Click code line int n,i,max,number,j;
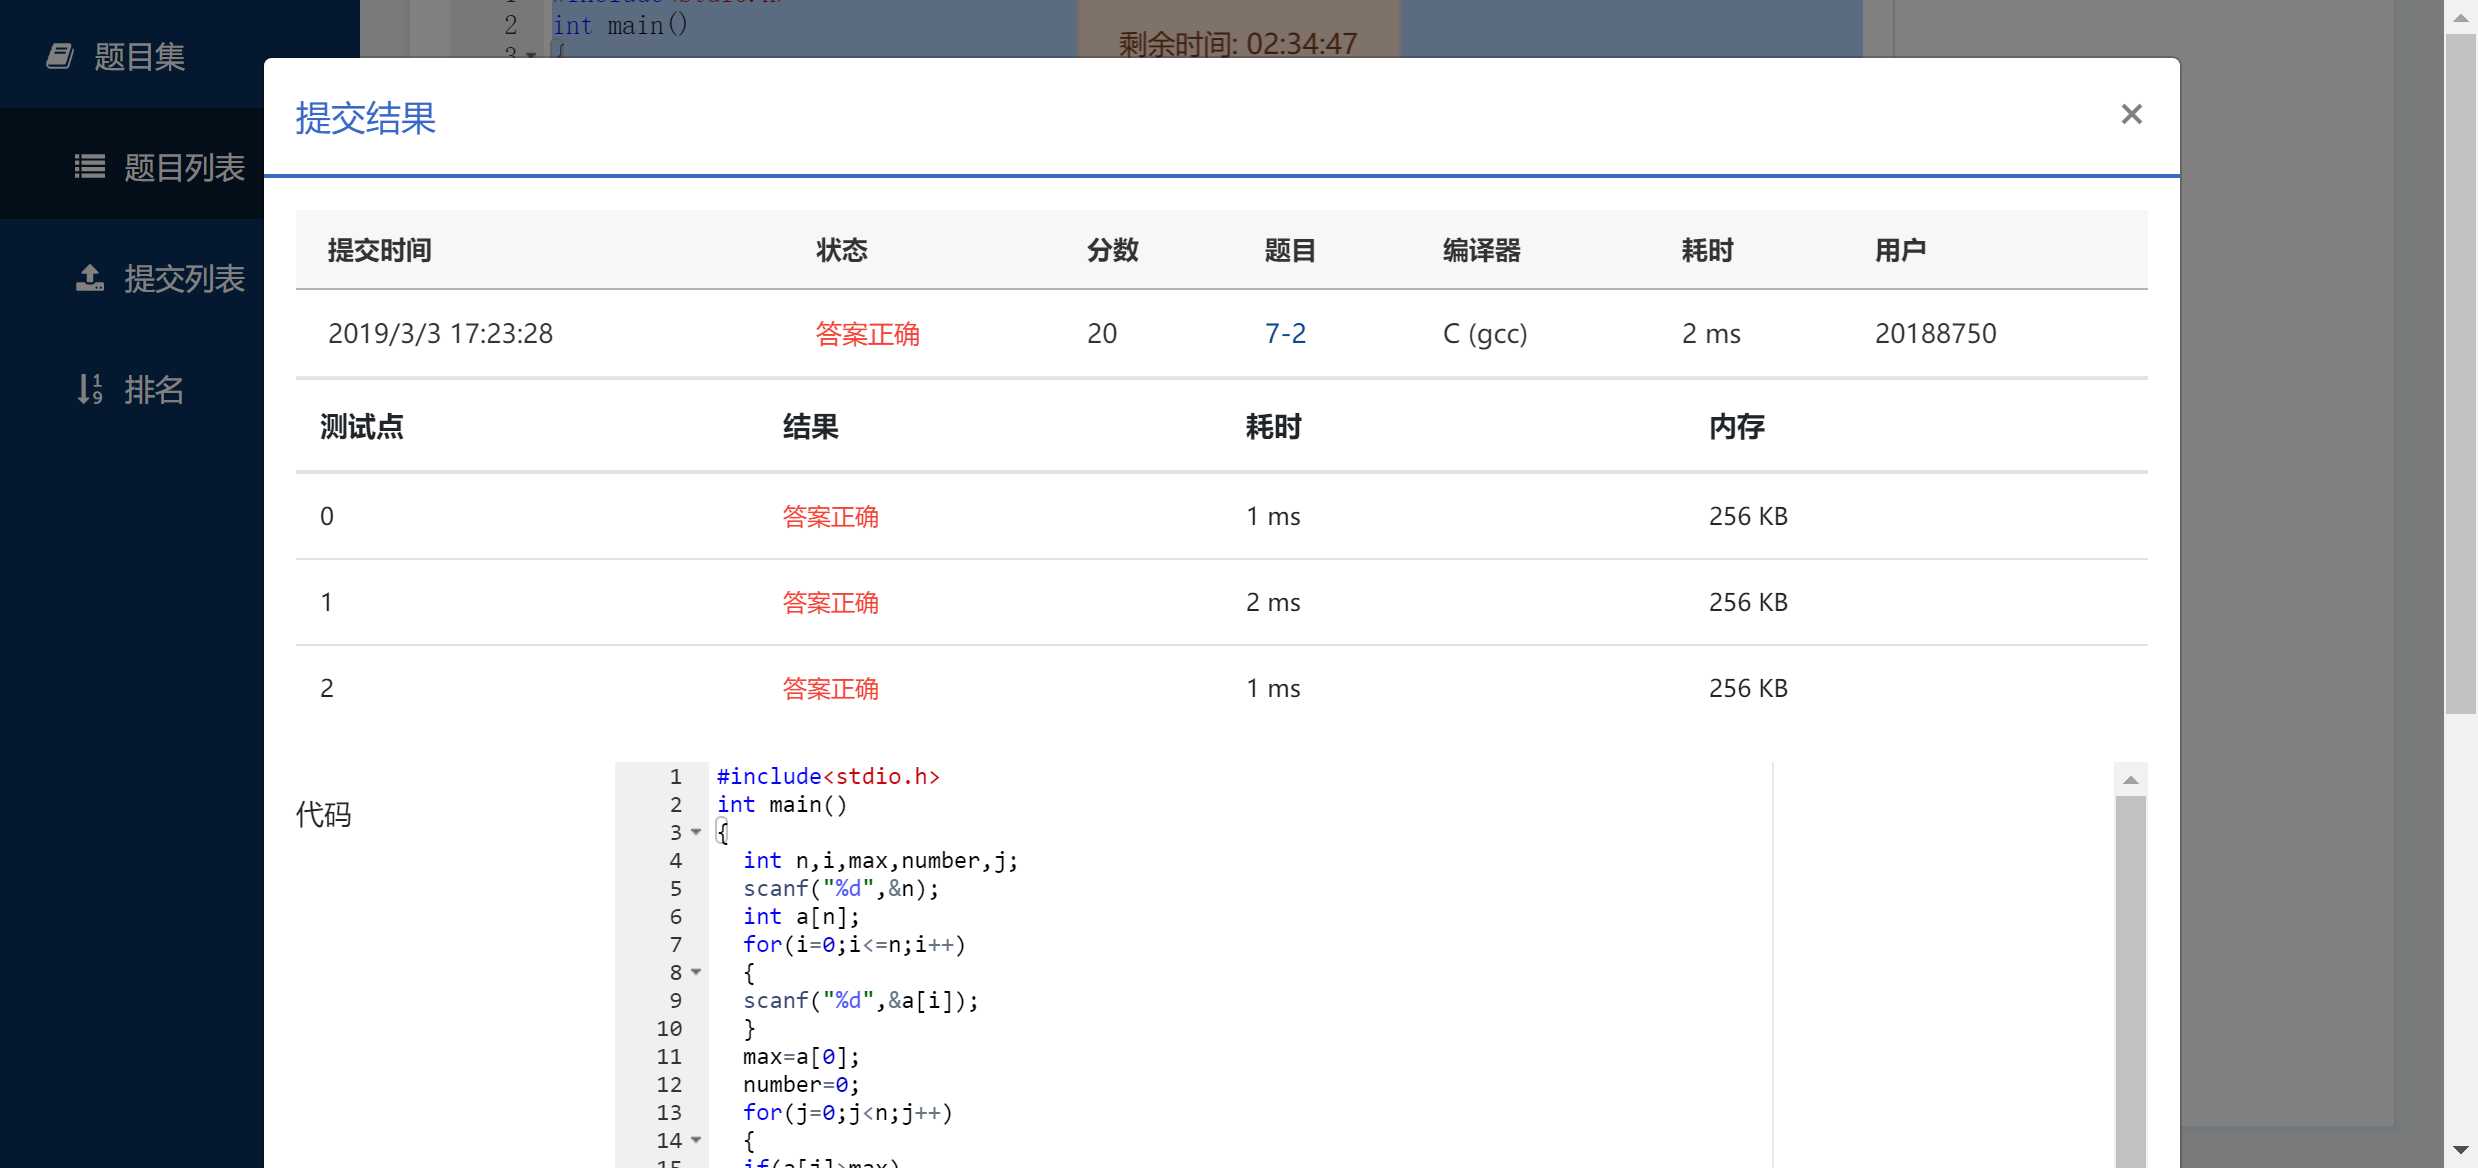Image resolution: width=2478 pixels, height=1168 pixels. tap(880, 860)
